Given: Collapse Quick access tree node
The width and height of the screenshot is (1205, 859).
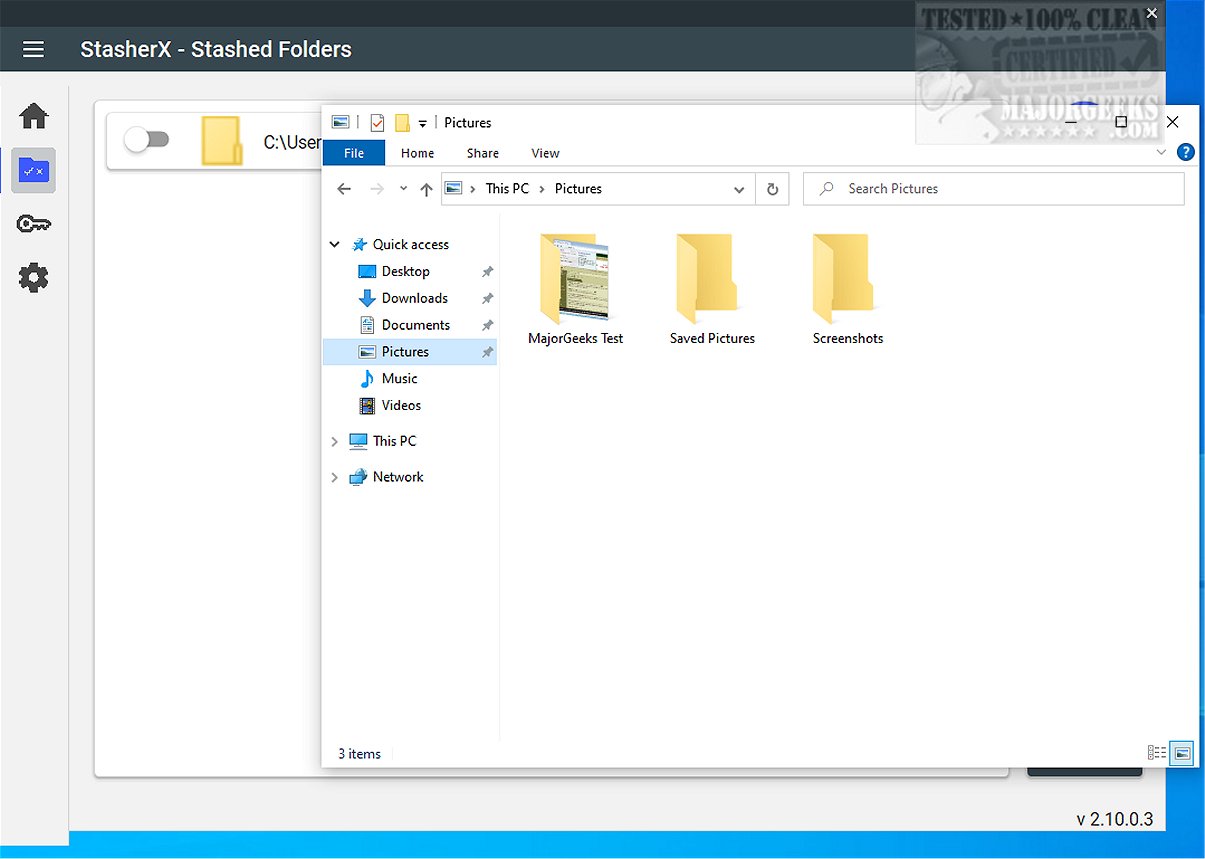Looking at the screenshot, I should pyautogui.click(x=334, y=244).
